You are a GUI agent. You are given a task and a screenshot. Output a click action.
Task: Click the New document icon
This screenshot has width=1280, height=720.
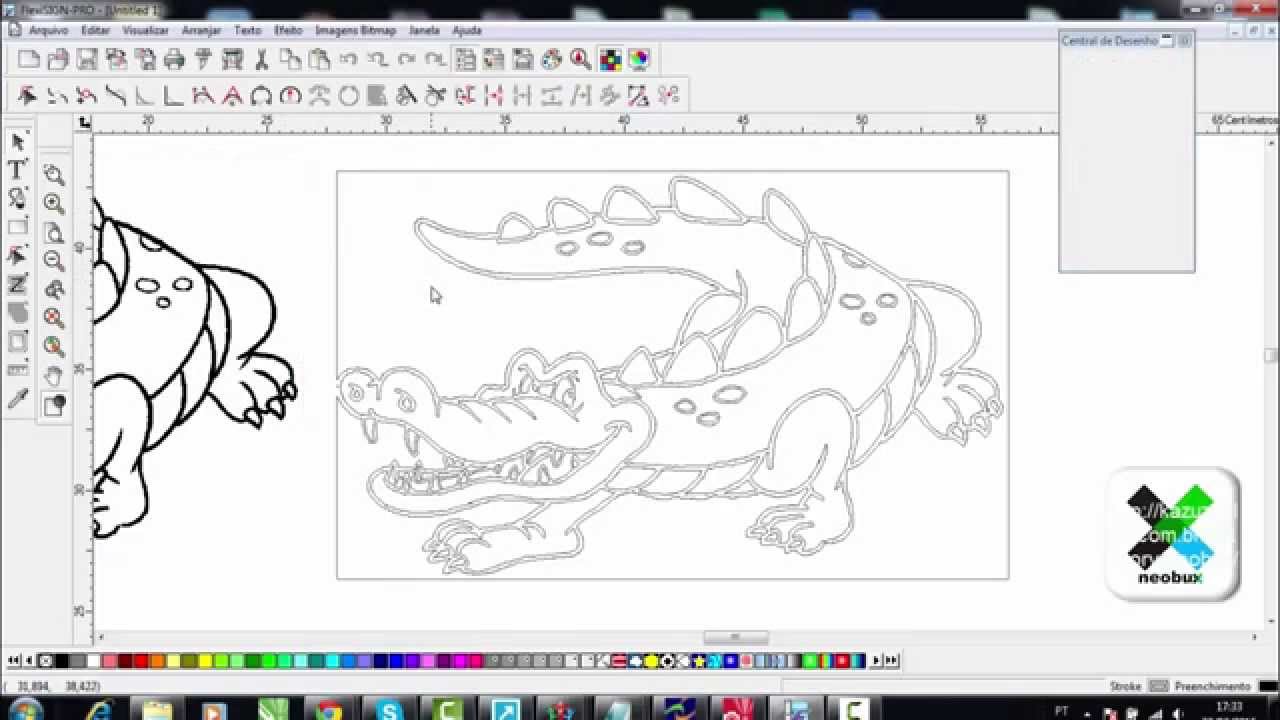point(28,60)
